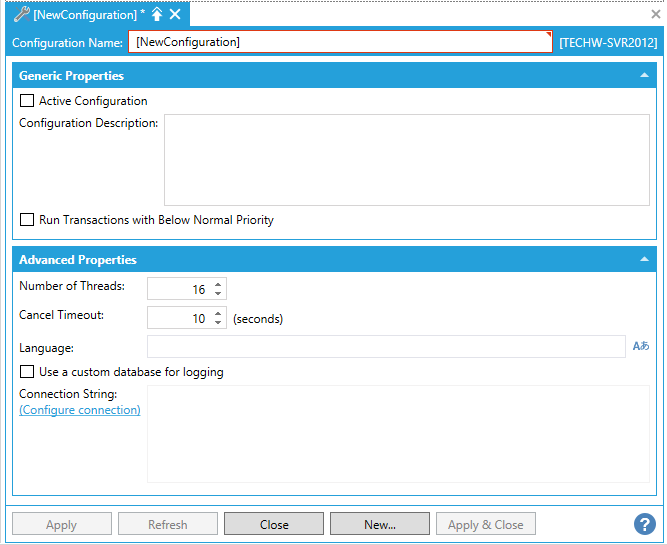Decrease Number of Threads with down arrow
The width and height of the screenshot is (667, 545).
[218, 294]
